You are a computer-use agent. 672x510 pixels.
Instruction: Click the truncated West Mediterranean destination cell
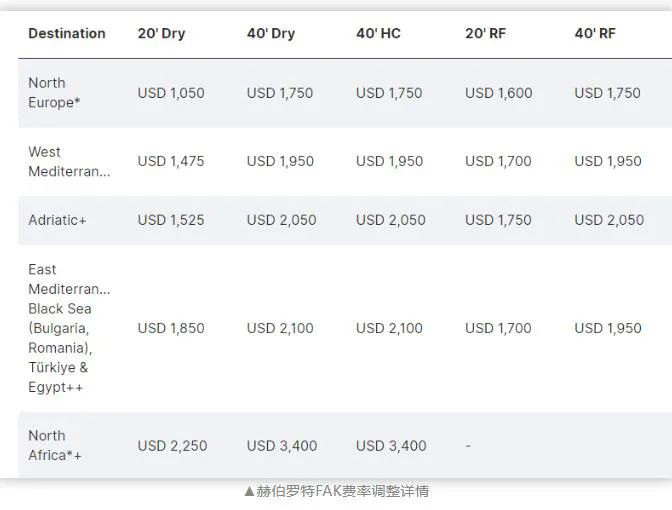pyautogui.click(x=69, y=162)
